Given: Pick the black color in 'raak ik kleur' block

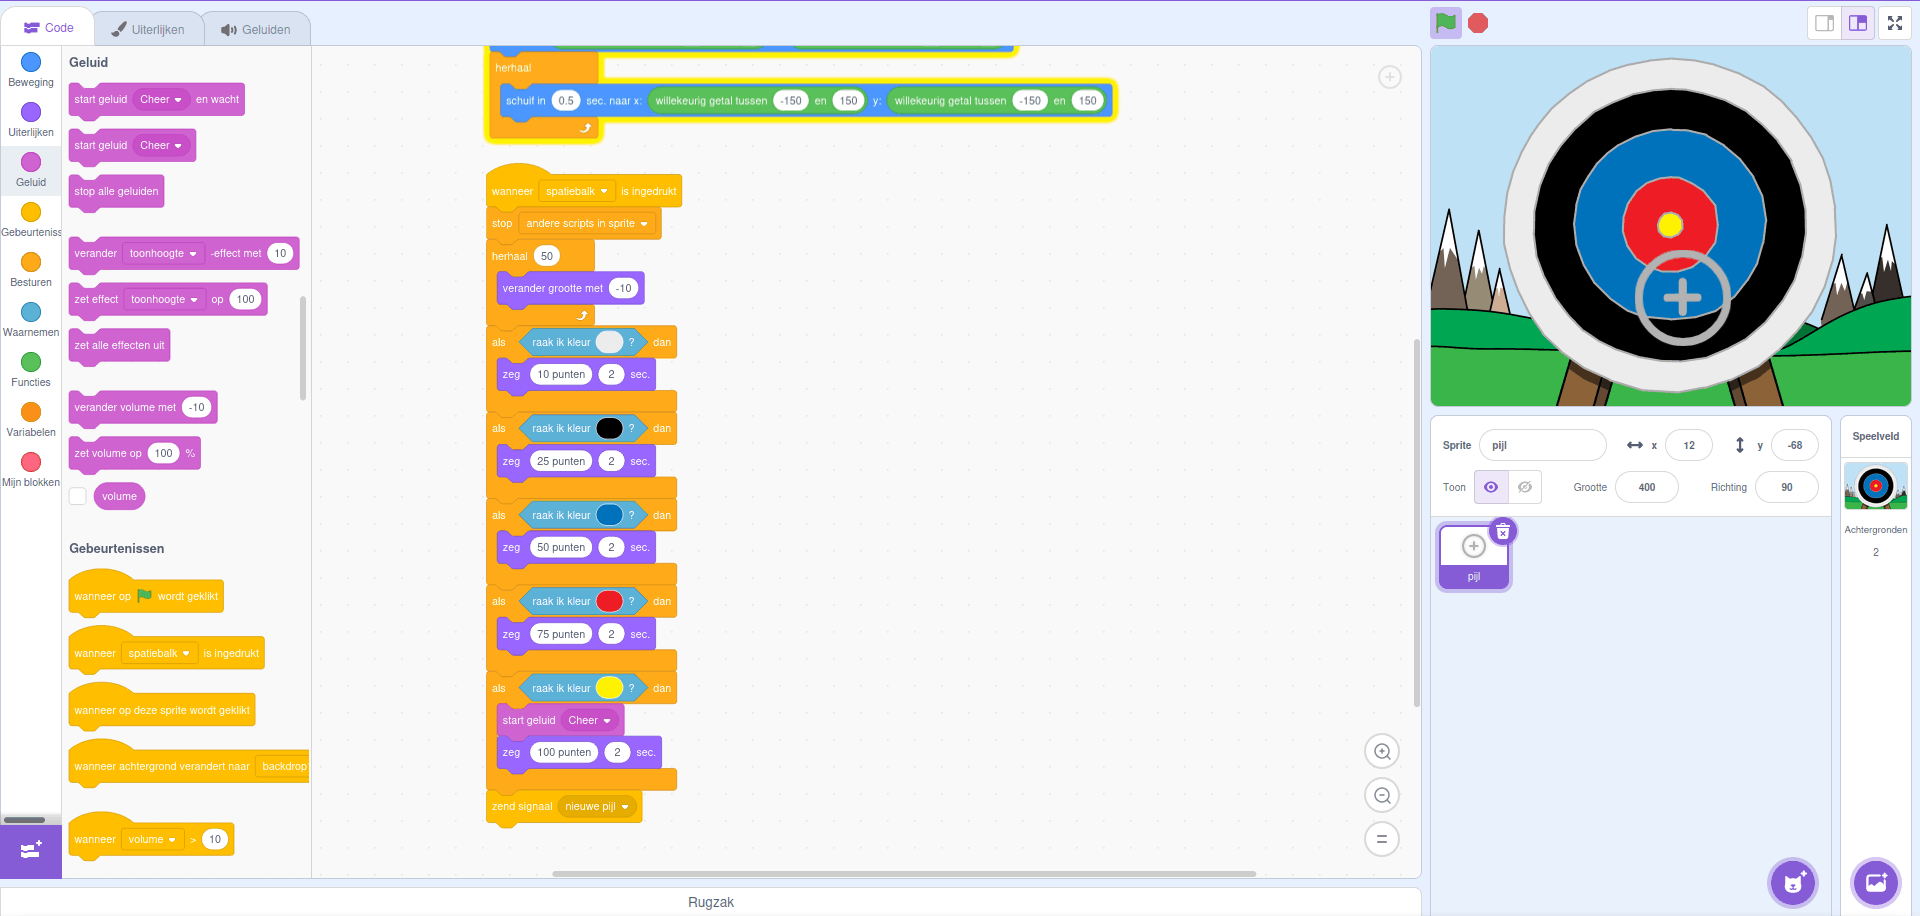Looking at the screenshot, I should point(609,428).
